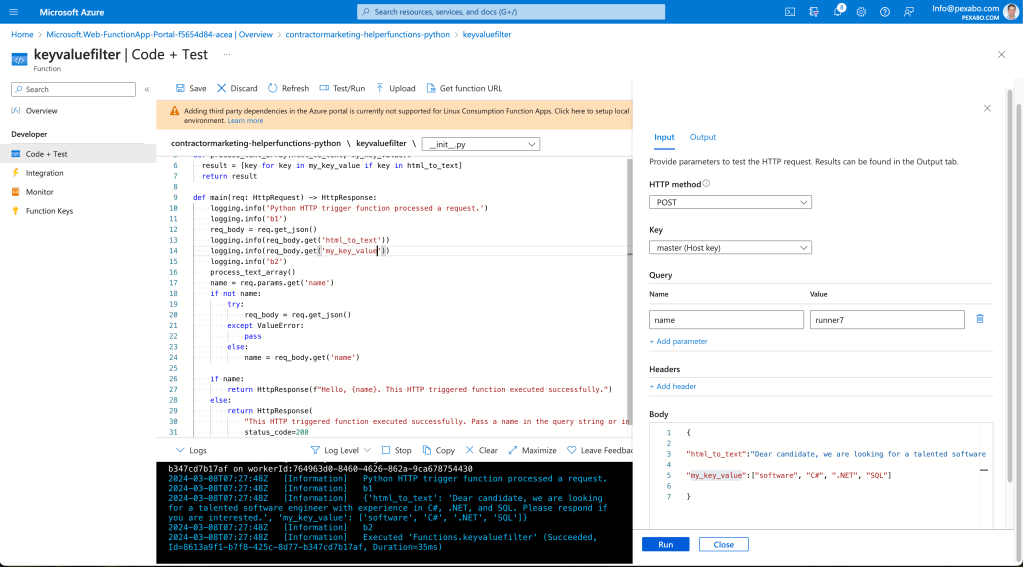Collapse the left menu with double chevron

tap(147, 89)
